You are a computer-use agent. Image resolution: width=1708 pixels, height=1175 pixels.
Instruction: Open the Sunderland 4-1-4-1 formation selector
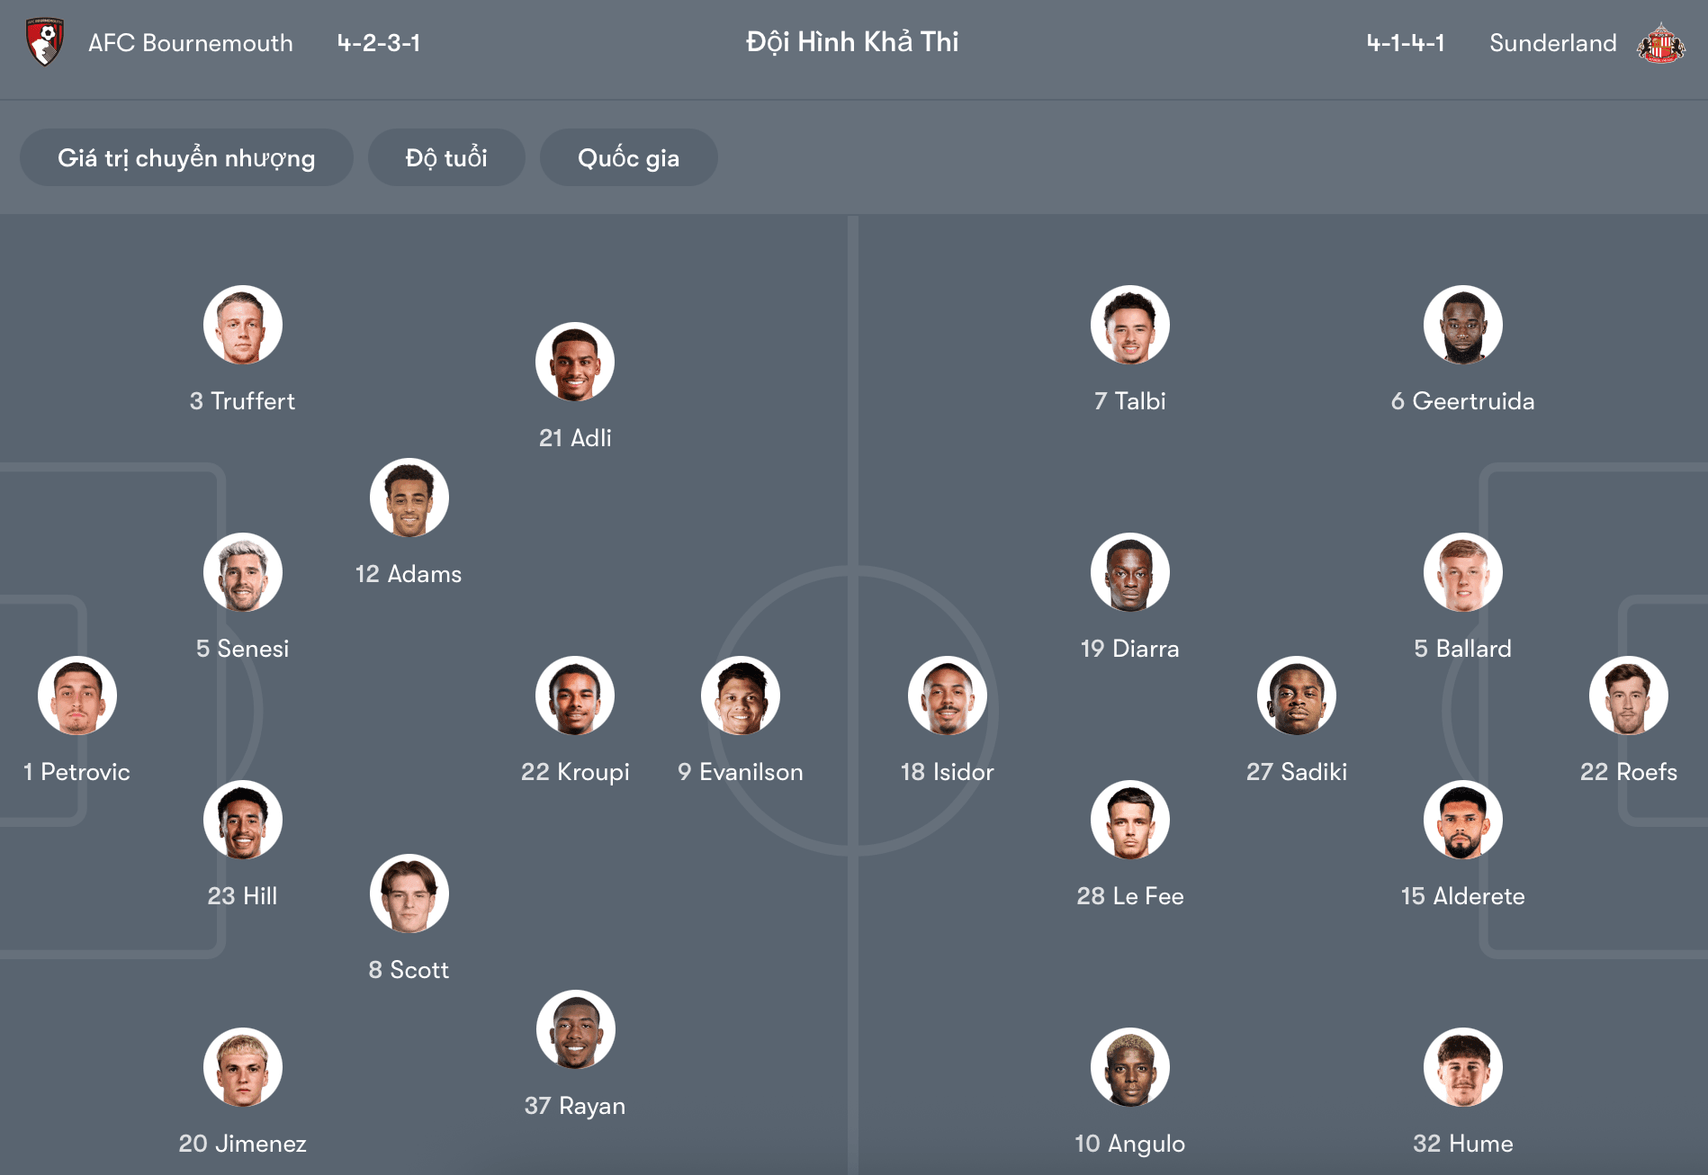tap(1404, 42)
